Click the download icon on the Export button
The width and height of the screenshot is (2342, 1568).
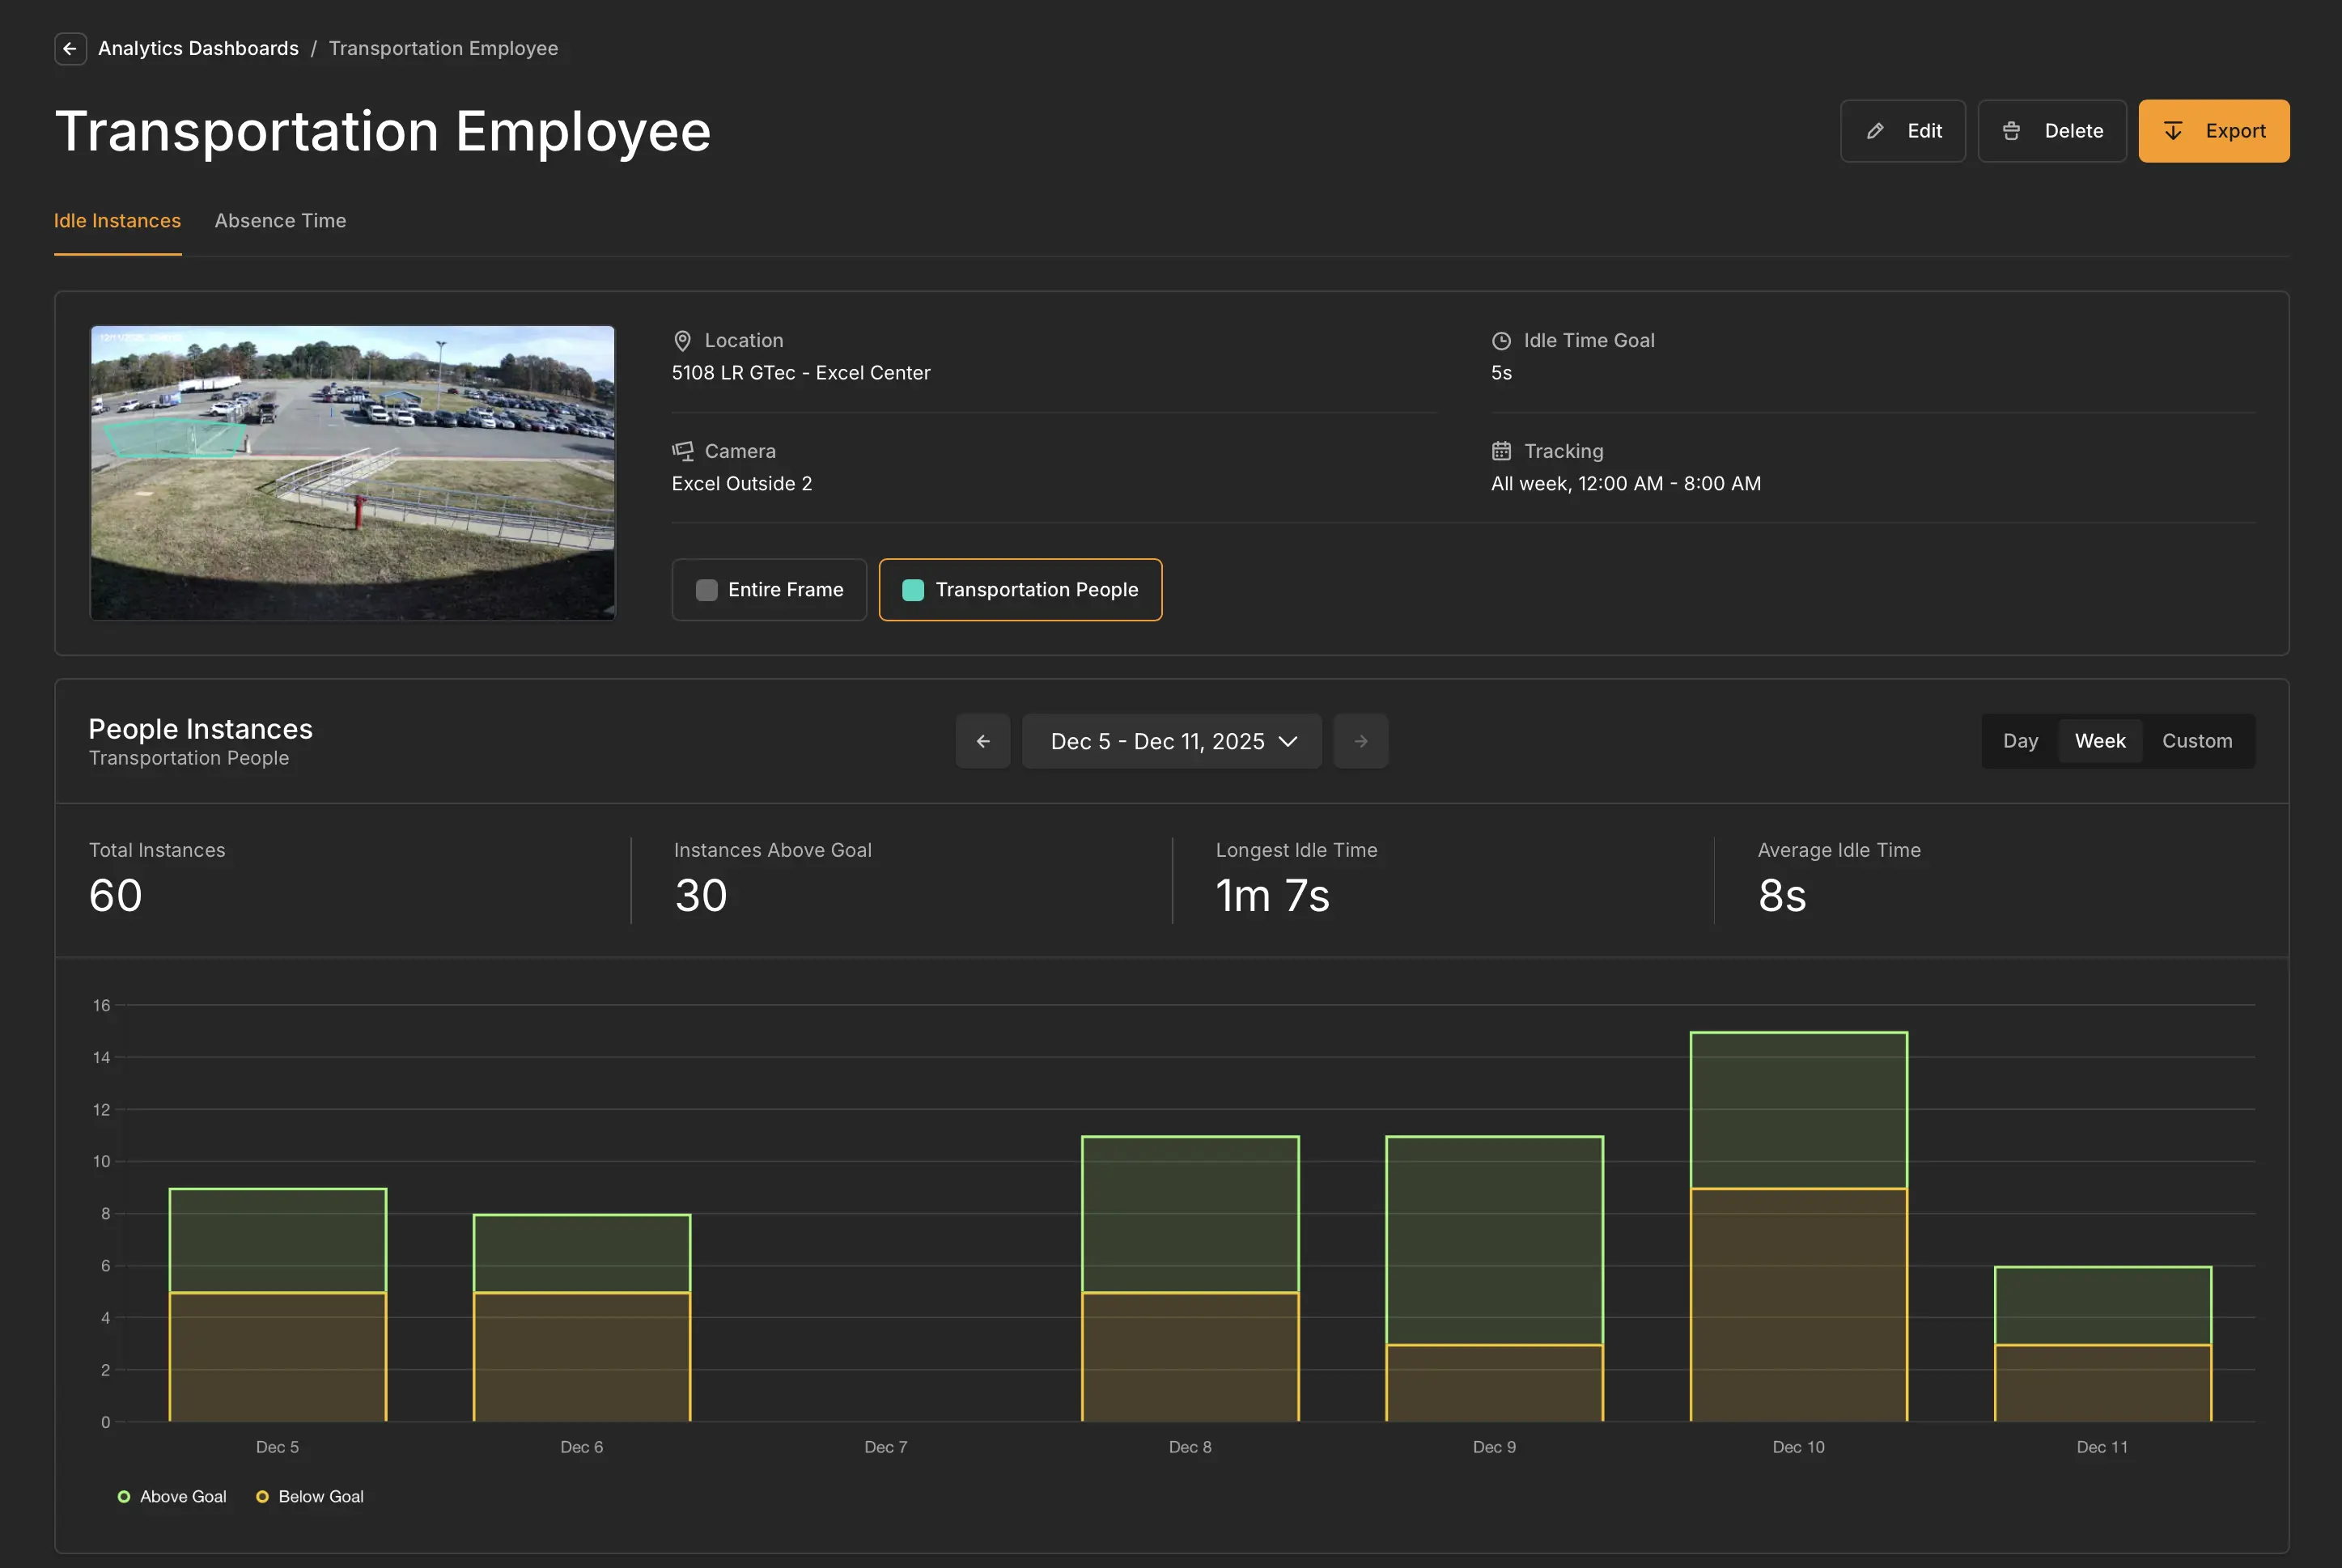point(2172,130)
